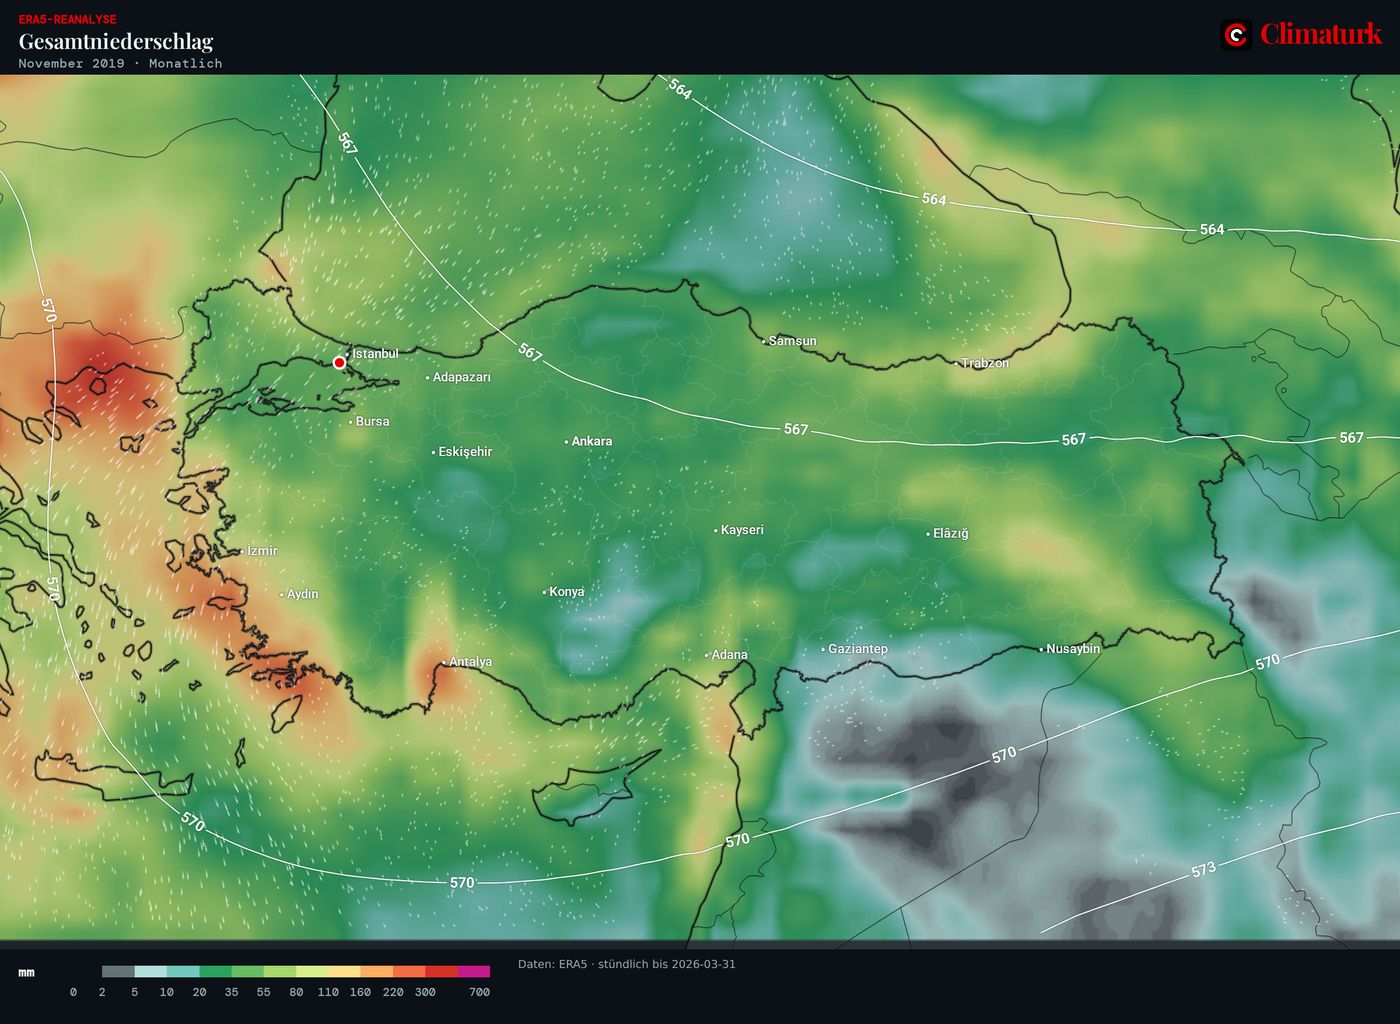Screen dimensions: 1400x1024
Task: Select the Konya city label
Action: pos(566,592)
